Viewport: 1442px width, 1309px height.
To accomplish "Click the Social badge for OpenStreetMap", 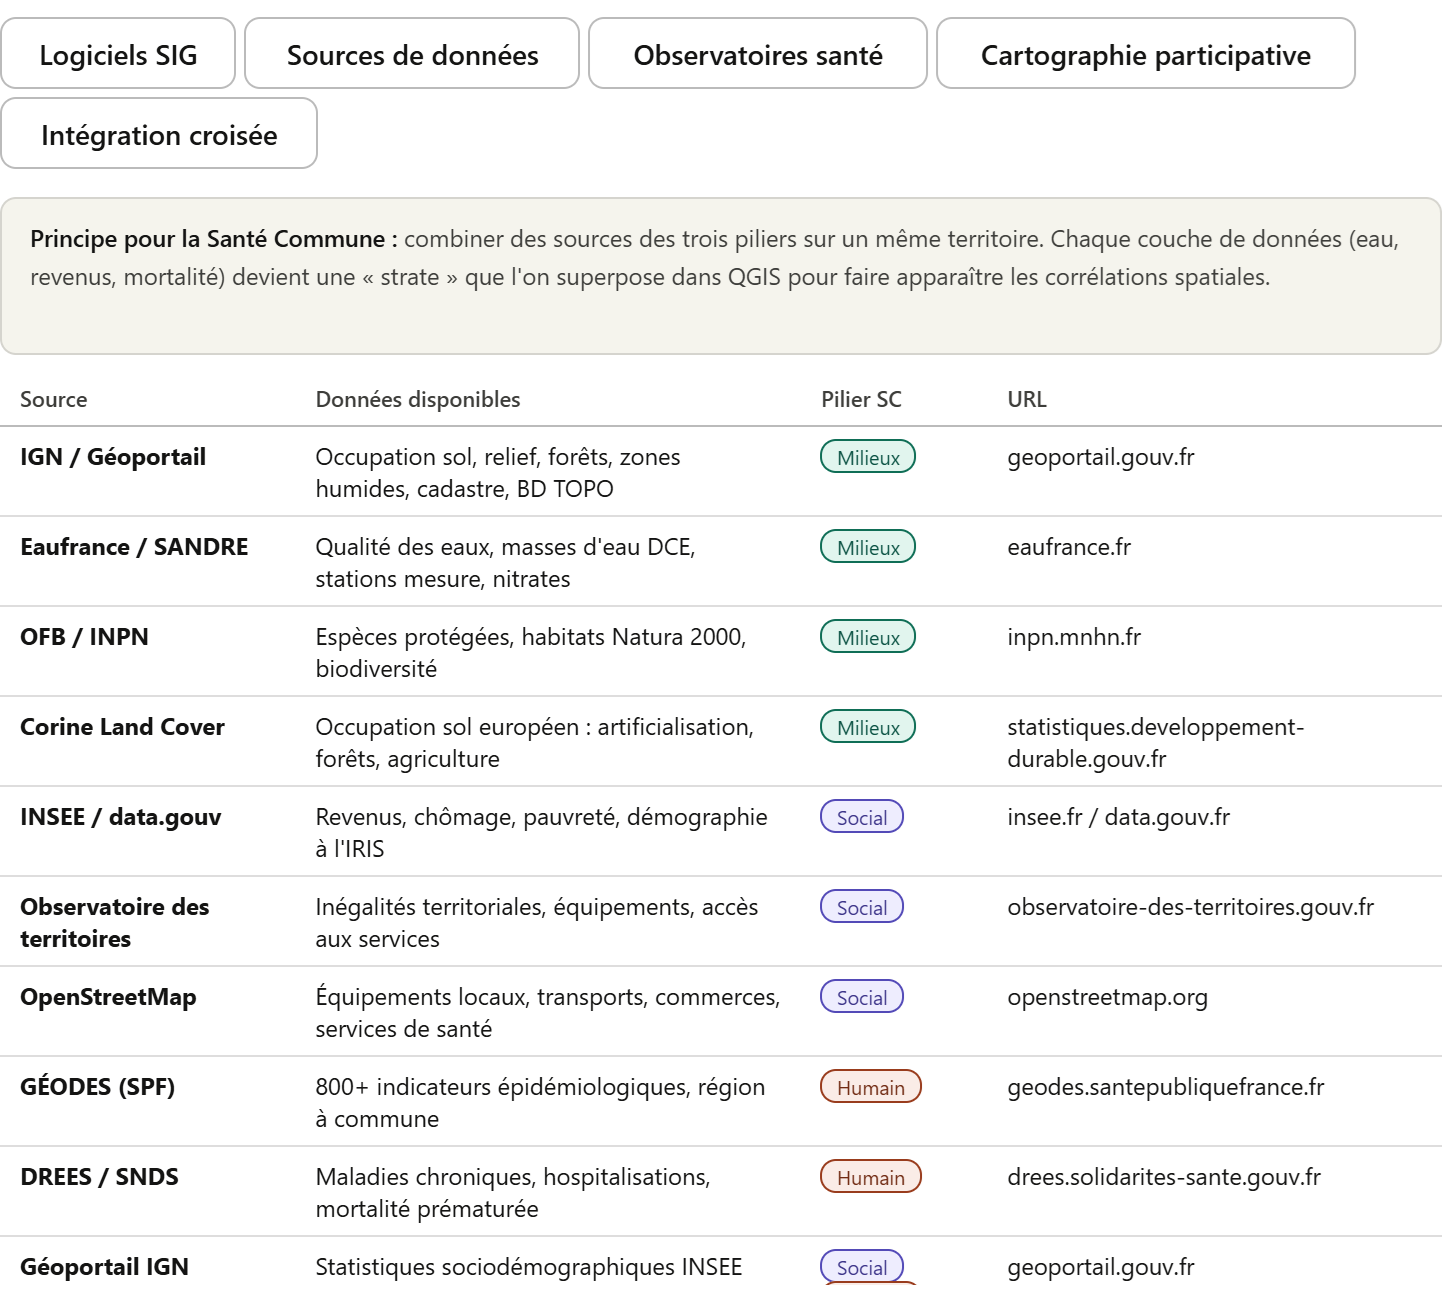I will [x=861, y=997].
